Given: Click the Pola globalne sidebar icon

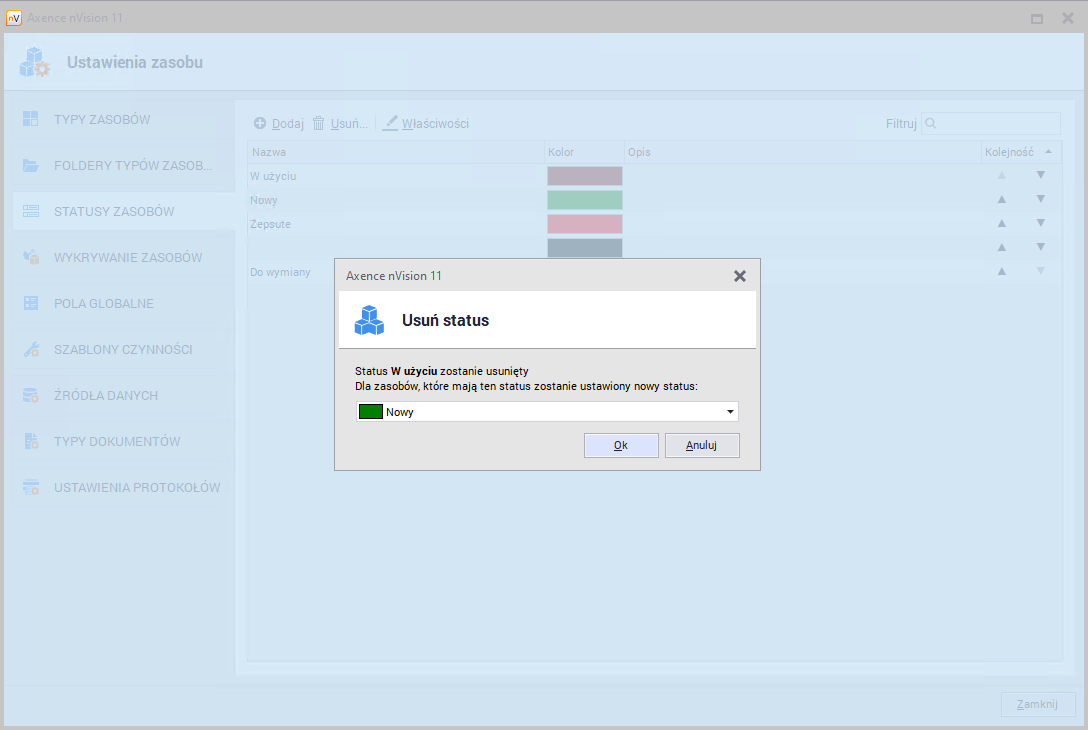Looking at the screenshot, I should point(31,303).
